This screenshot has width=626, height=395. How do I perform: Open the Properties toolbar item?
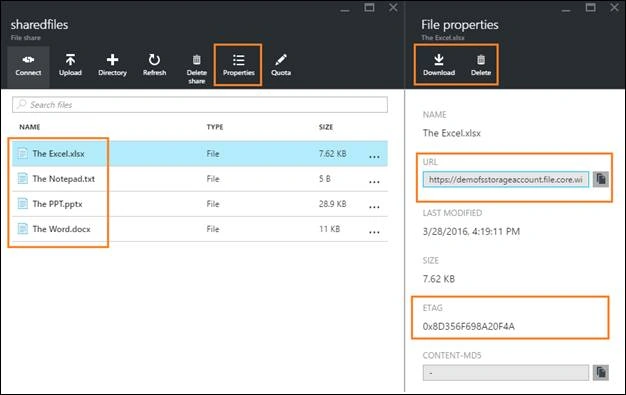[x=238, y=65]
